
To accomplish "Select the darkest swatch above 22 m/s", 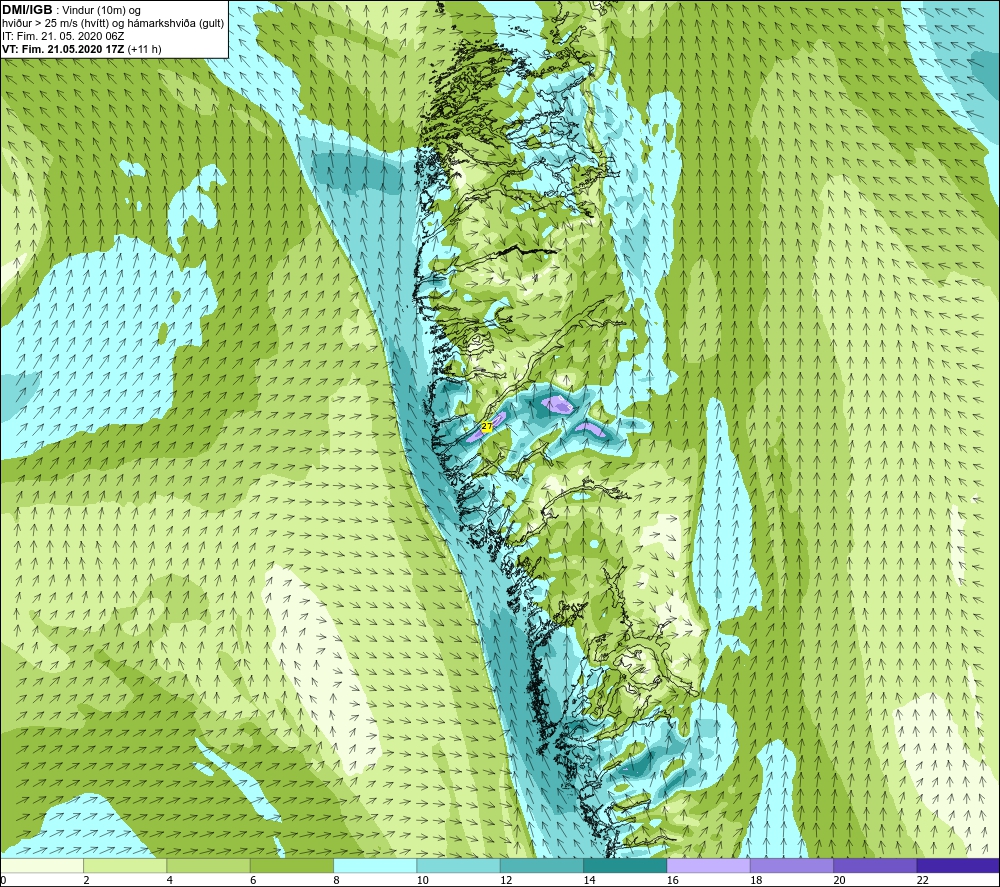I will [958, 865].
